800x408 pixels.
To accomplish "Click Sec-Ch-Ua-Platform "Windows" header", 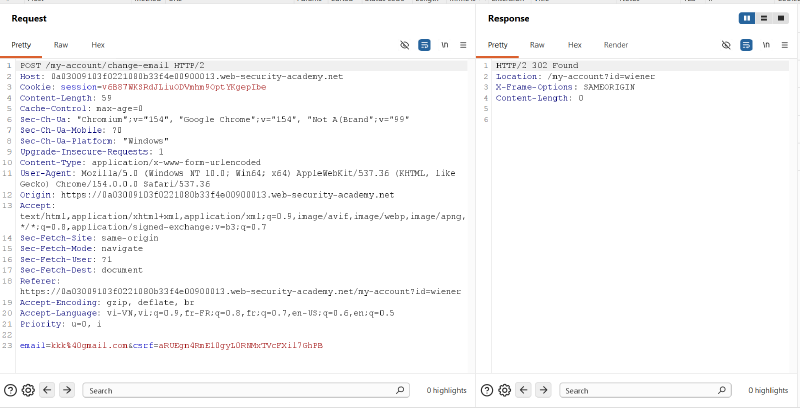I will coord(94,141).
